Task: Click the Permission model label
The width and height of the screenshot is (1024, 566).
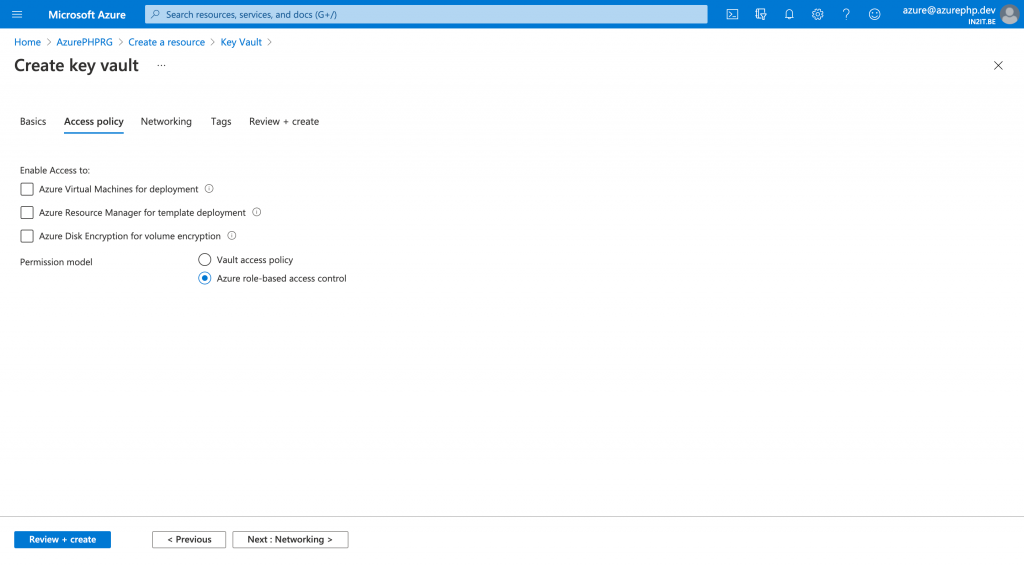Action: [x=56, y=262]
